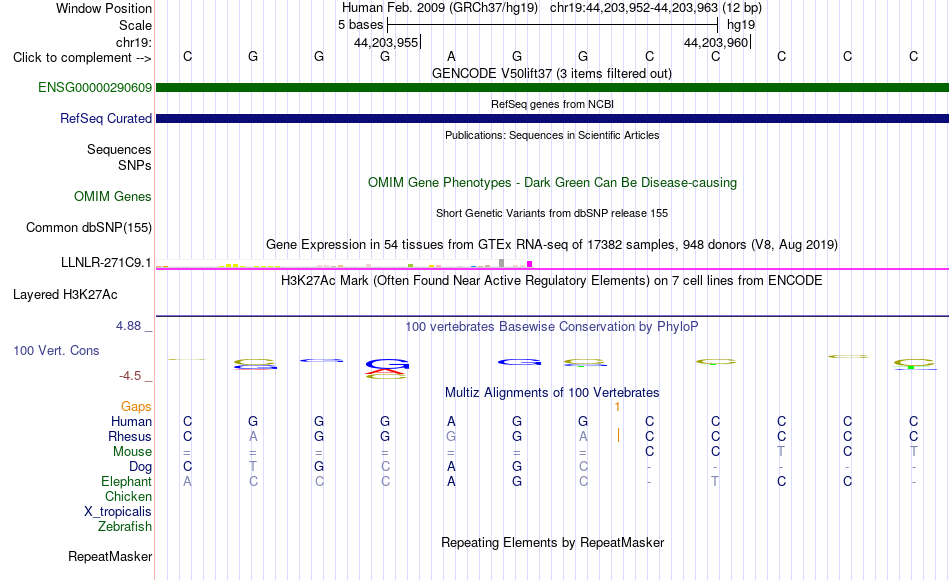Click the Zebrafish species label
The image size is (950, 580).
tap(125, 526)
